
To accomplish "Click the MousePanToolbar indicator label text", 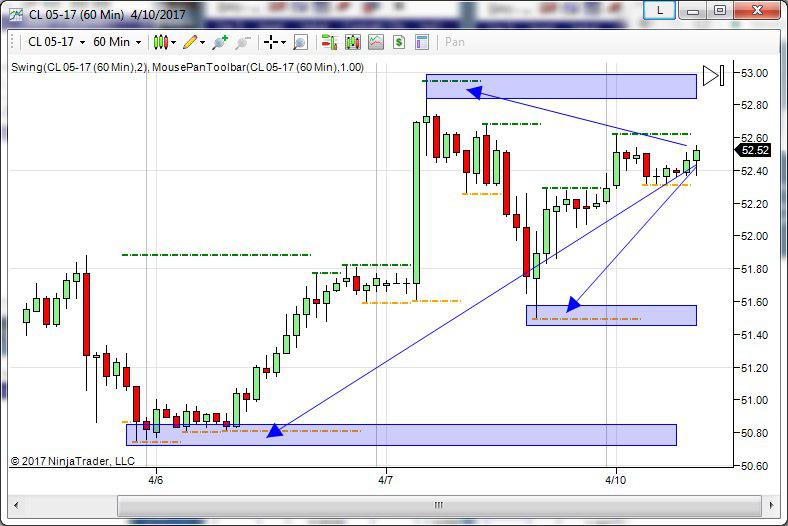I will (258, 67).
